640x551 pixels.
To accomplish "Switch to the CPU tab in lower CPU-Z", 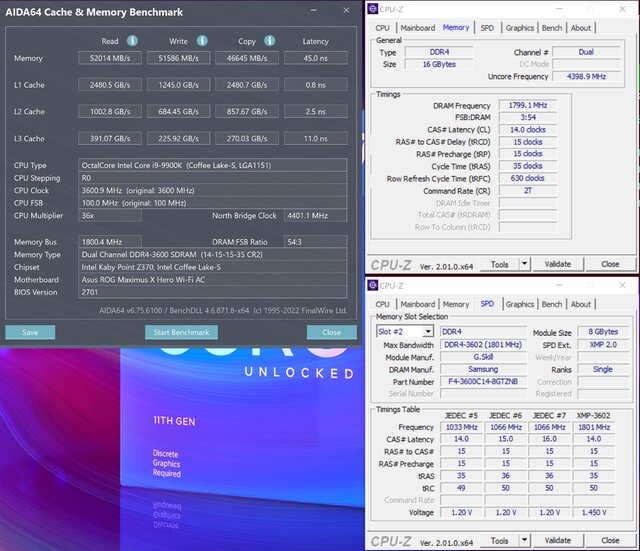I will pyautogui.click(x=382, y=304).
